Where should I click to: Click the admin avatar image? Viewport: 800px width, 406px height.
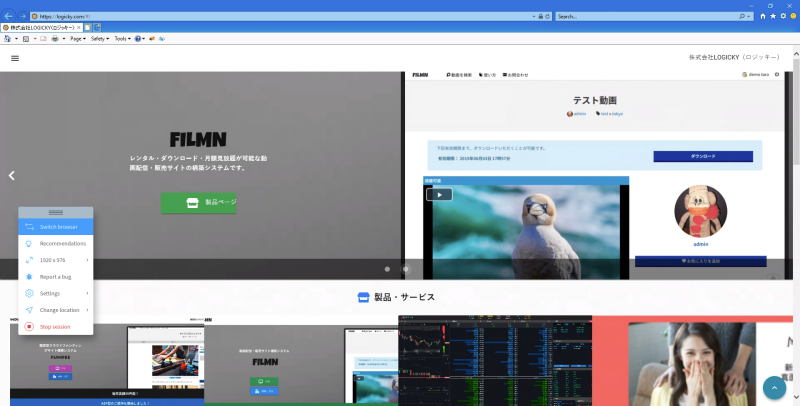[701, 211]
